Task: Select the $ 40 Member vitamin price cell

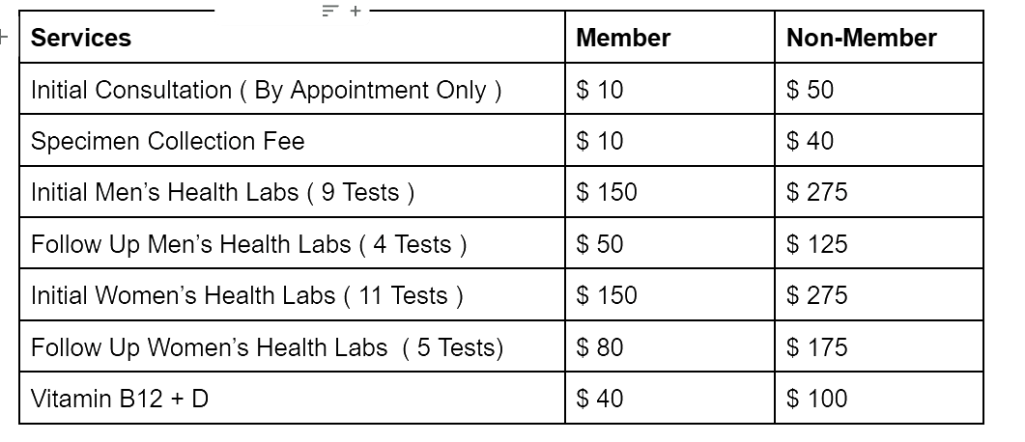Action: click(x=601, y=399)
